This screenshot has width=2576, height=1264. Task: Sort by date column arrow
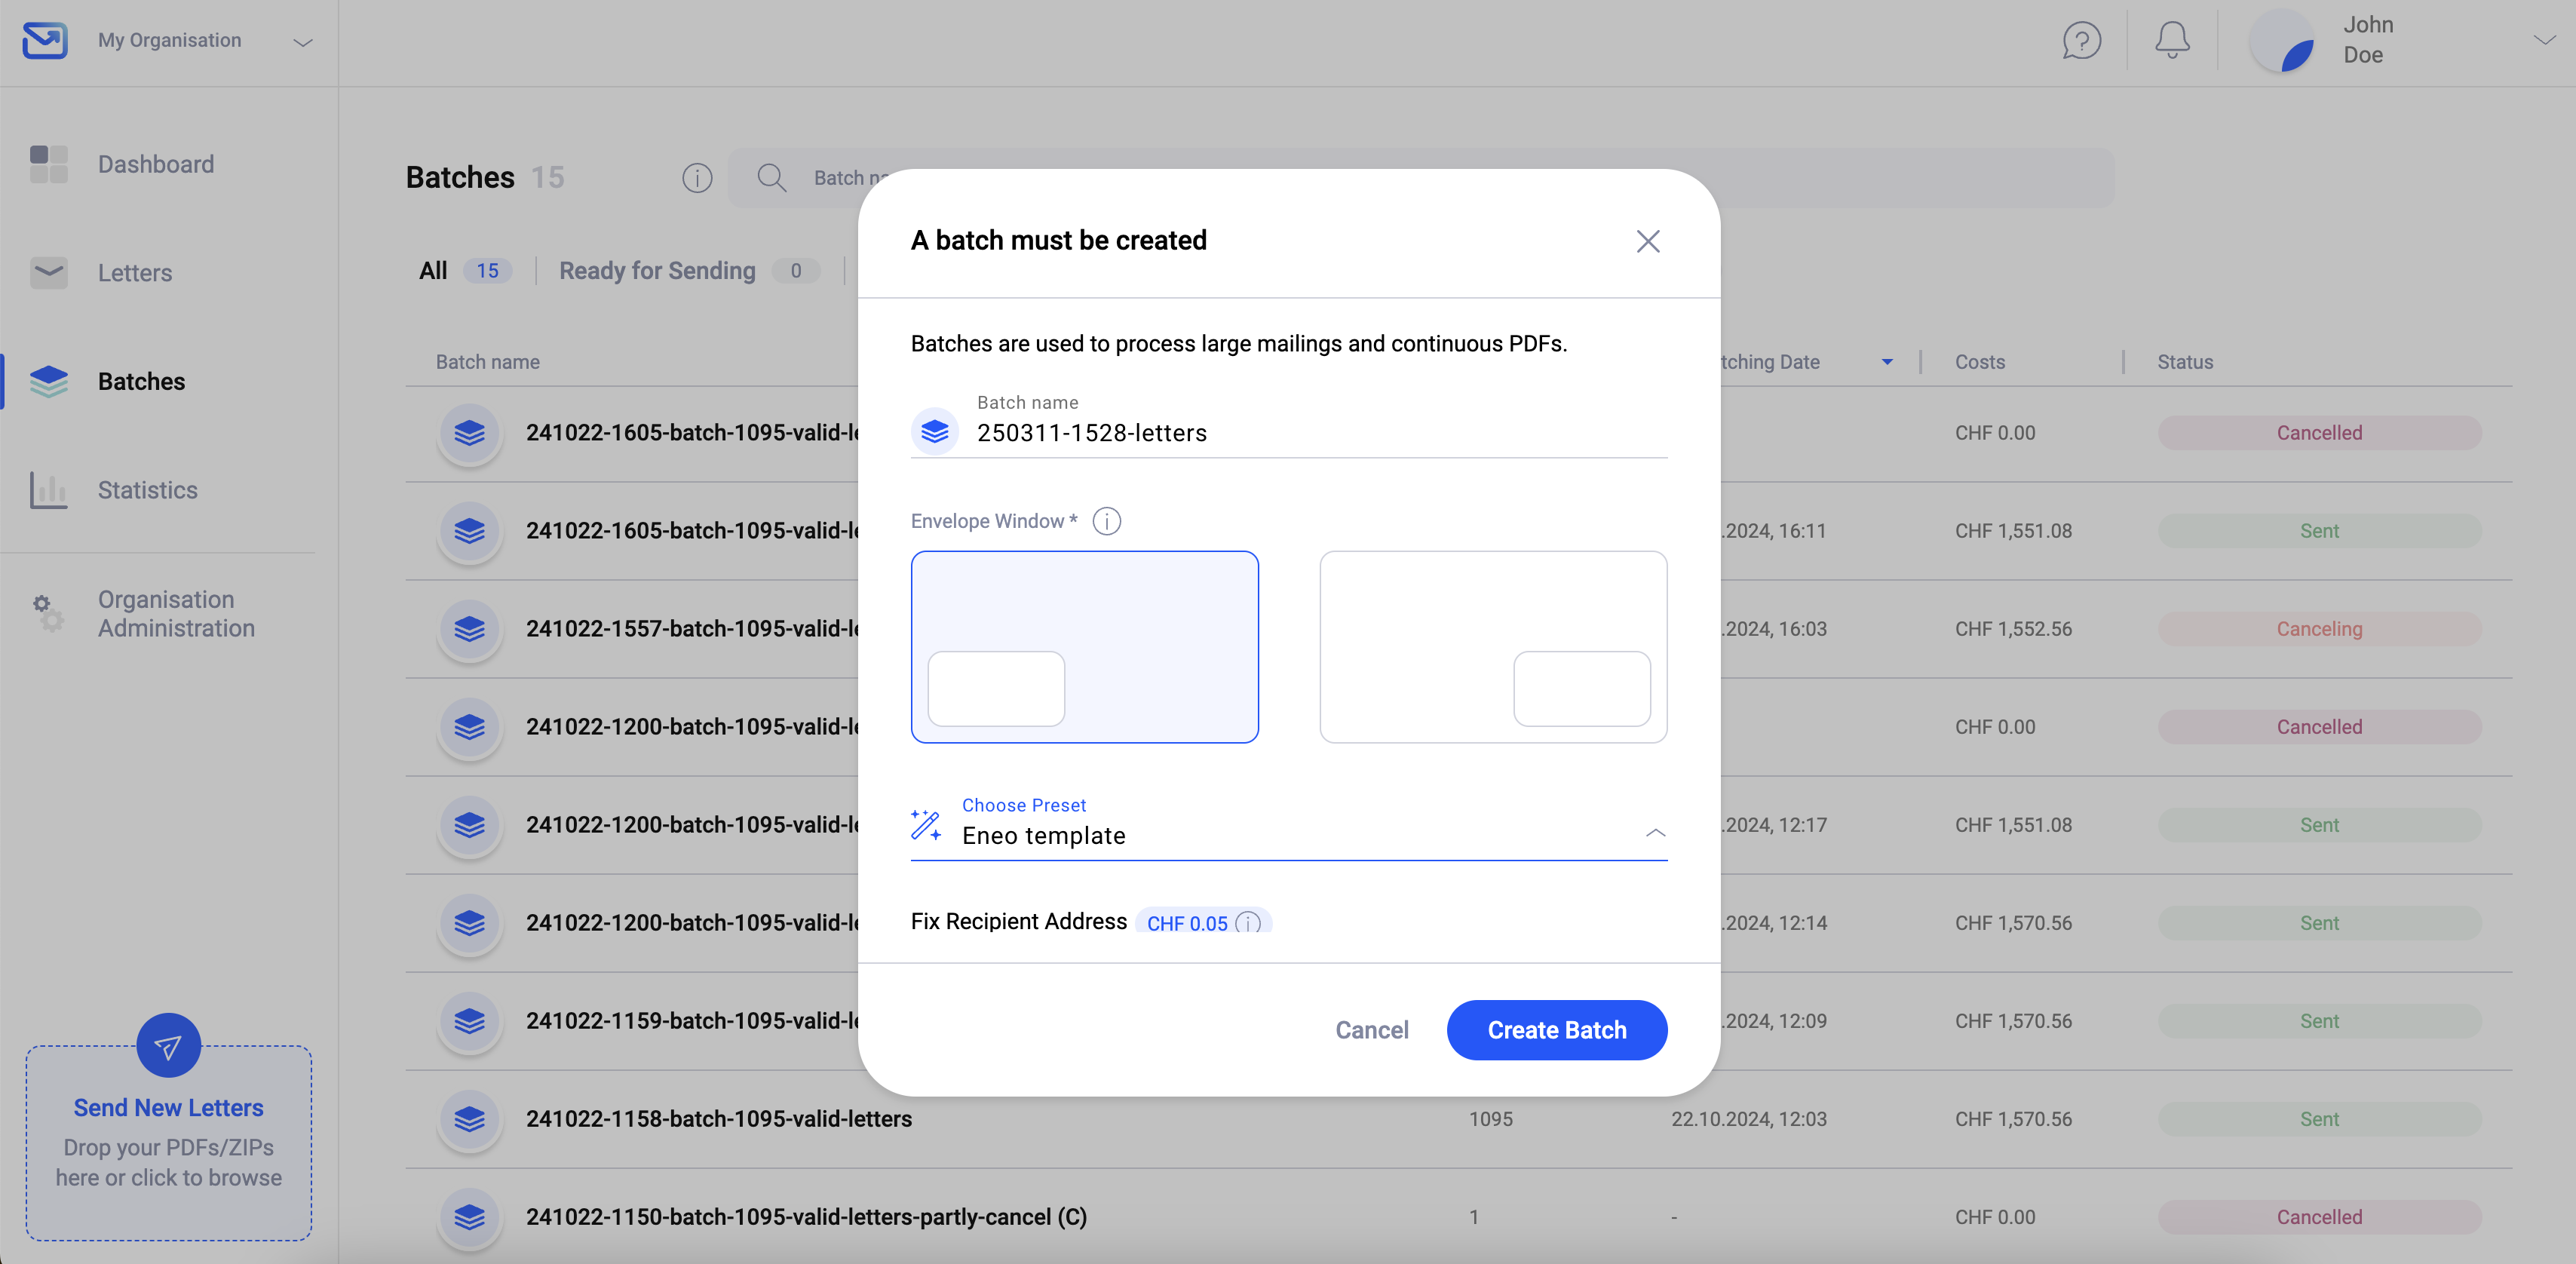[1887, 362]
